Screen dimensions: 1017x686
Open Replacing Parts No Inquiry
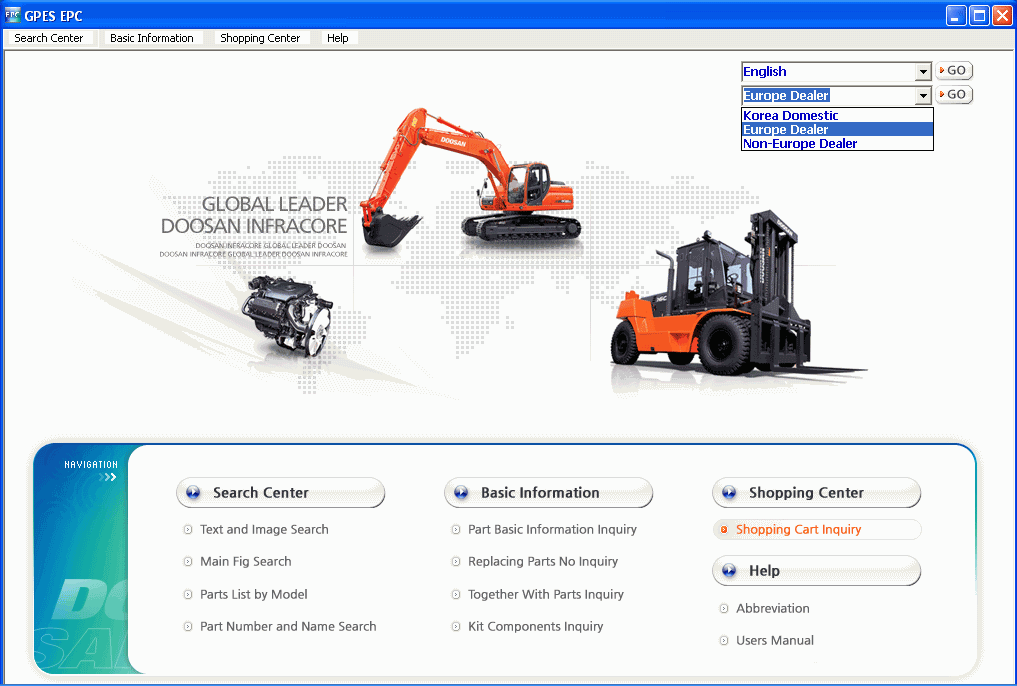pos(543,562)
